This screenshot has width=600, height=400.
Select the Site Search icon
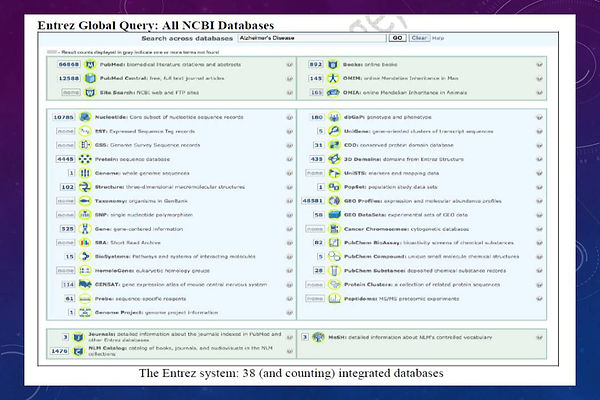(x=90, y=93)
